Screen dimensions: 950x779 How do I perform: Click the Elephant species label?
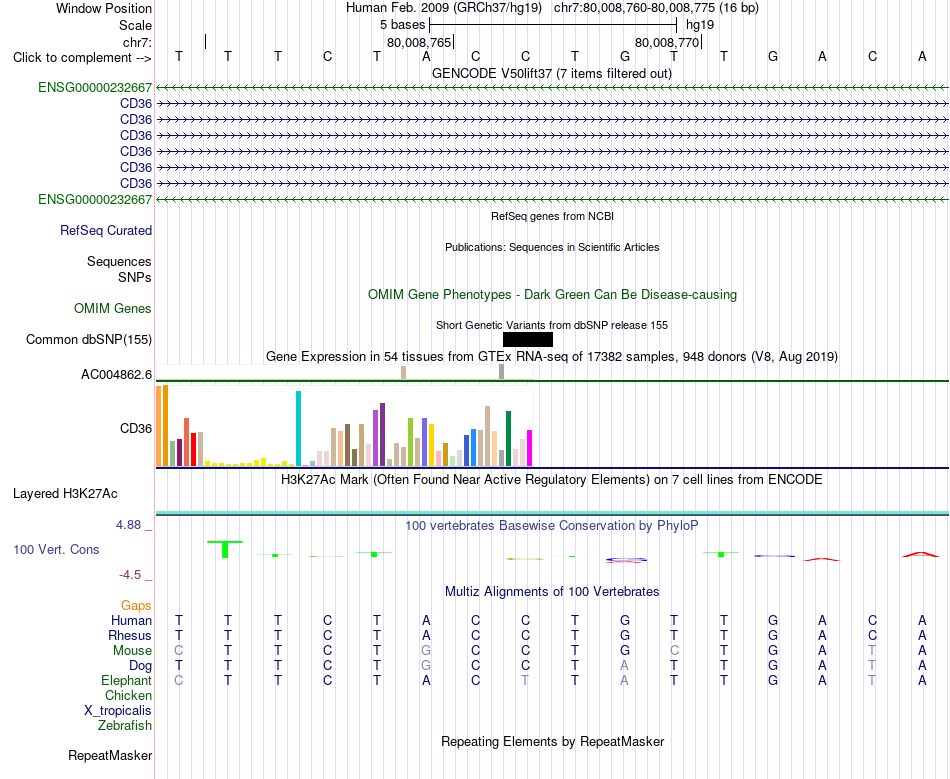[x=126, y=680]
